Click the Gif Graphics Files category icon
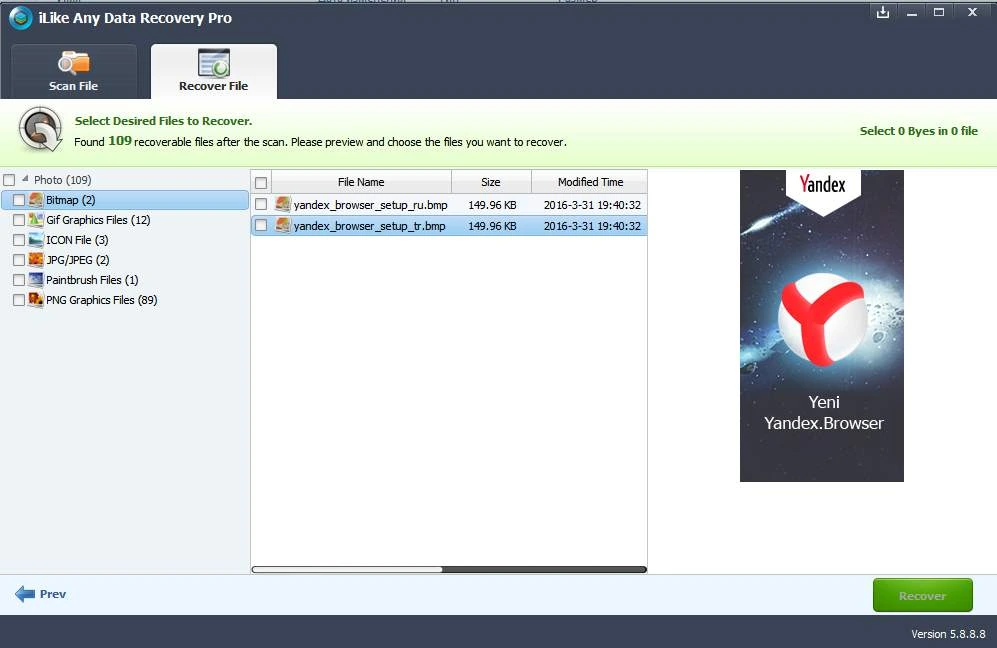 [36, 220]
